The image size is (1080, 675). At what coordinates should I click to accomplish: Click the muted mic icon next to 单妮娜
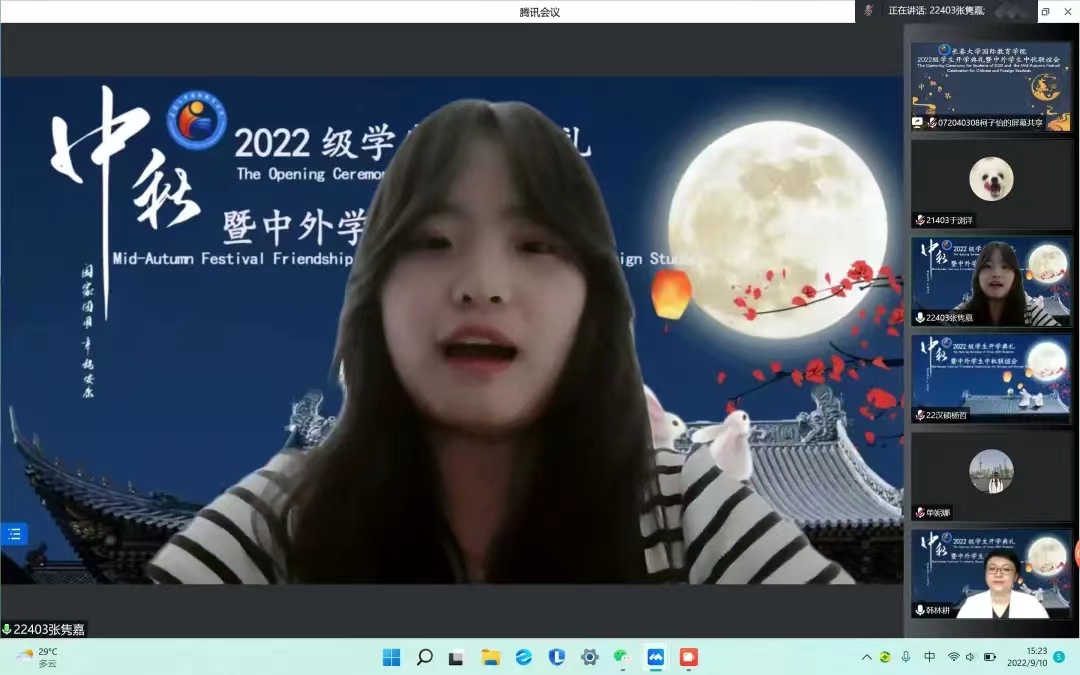click(920, 512)
